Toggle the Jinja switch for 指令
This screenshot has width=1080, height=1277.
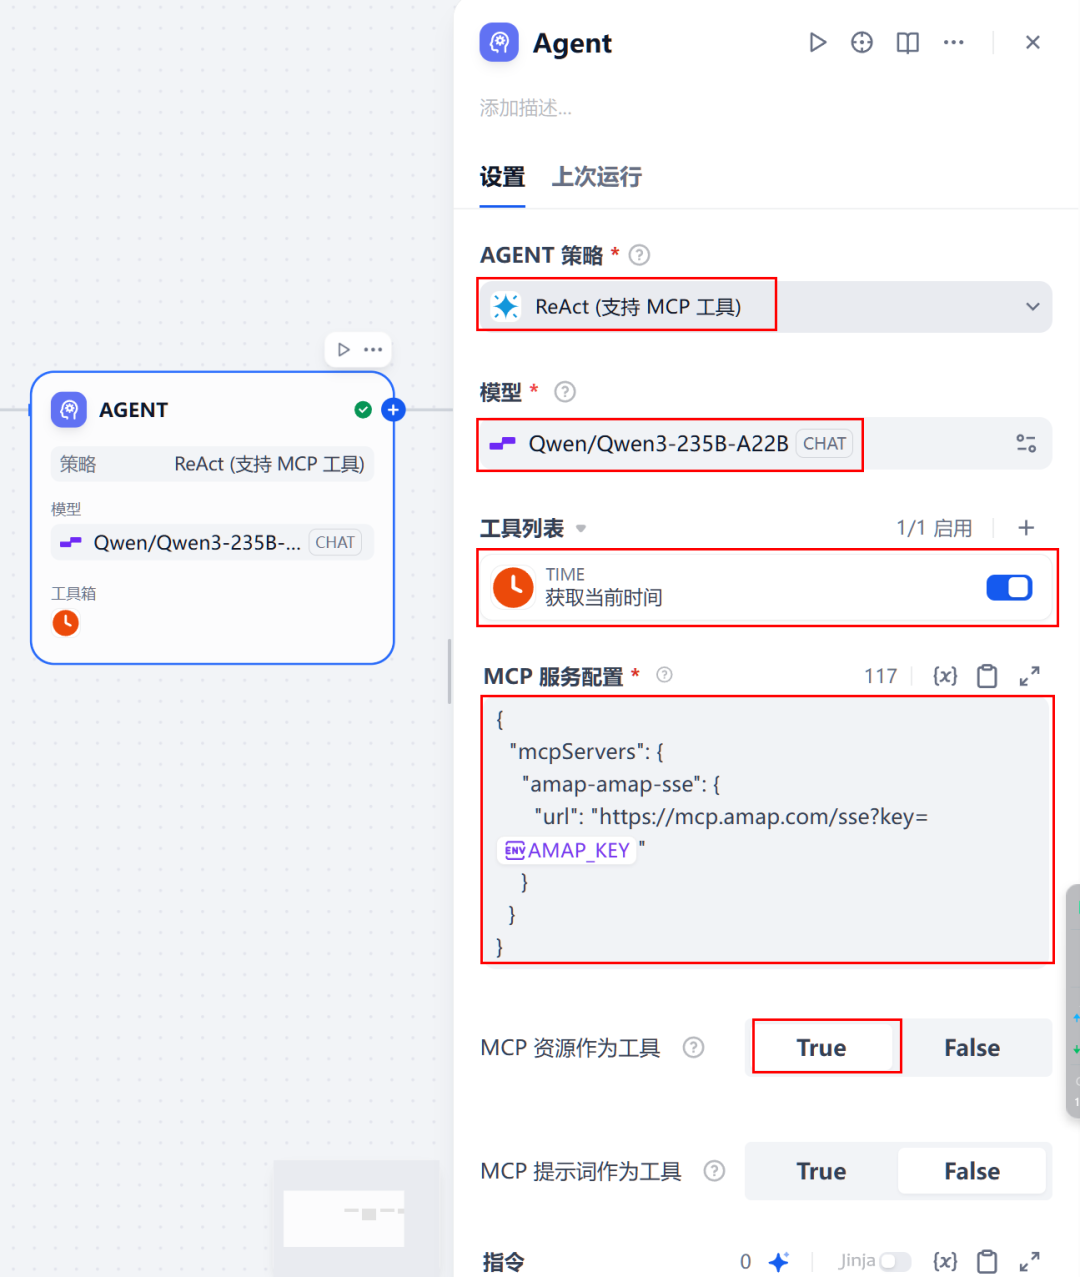(894, 1262)
